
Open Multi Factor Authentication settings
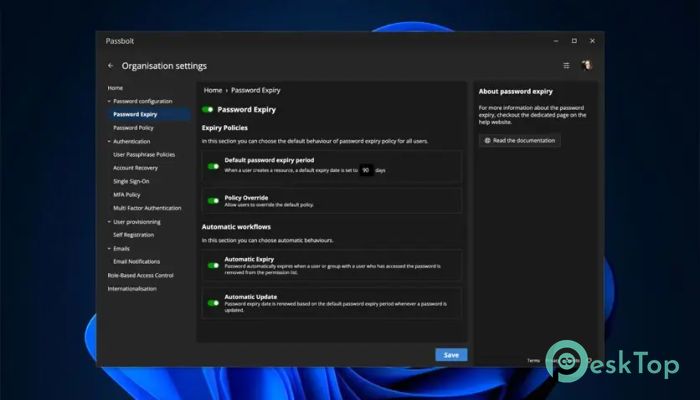(147, 208)
